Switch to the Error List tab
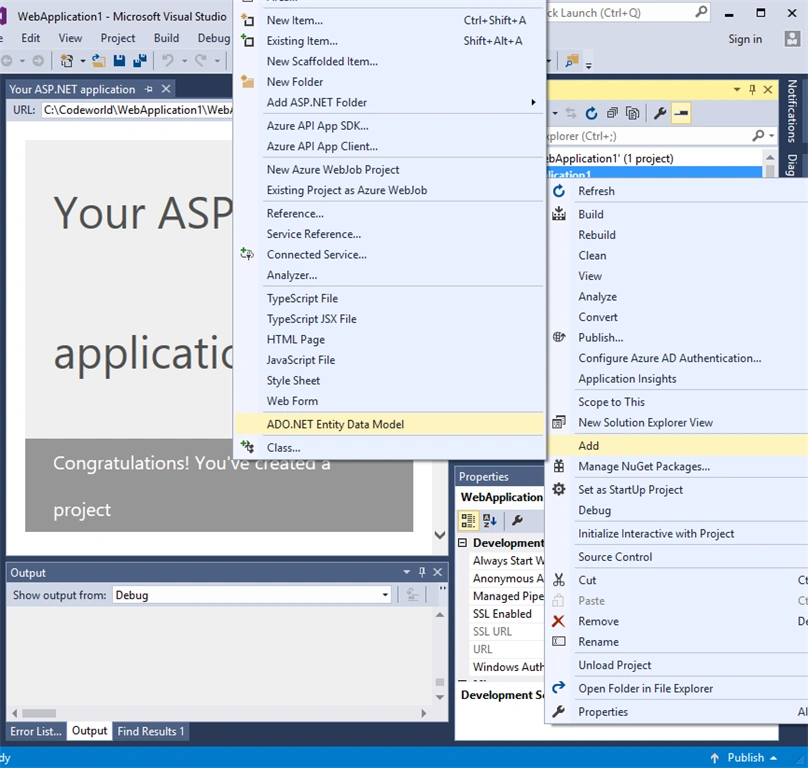Image resolution: width=808 pixels, height=768 pixels. tap(36, 731)
